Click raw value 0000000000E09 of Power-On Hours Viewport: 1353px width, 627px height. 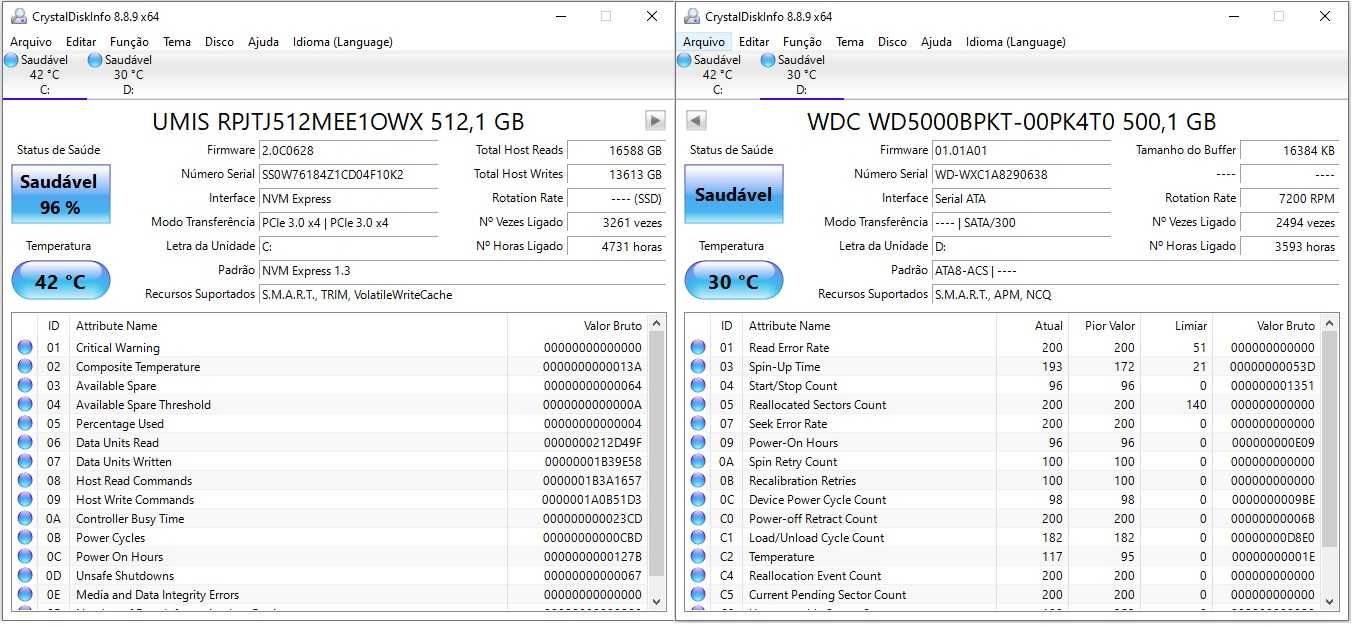pyautogui.click(x=1272, y=443)
